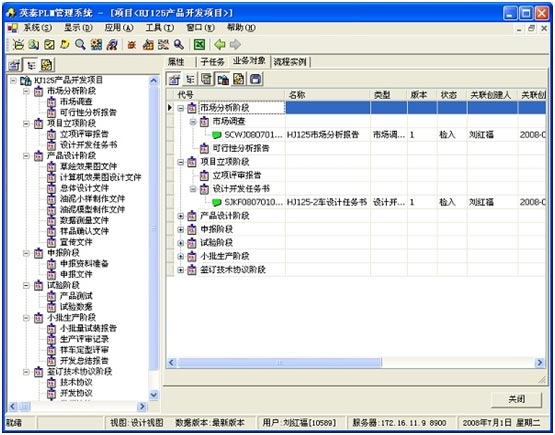The width and height of the screenshot is (555, 435).
Task: Open the 工具(T) menu
Action: [160, 28]
